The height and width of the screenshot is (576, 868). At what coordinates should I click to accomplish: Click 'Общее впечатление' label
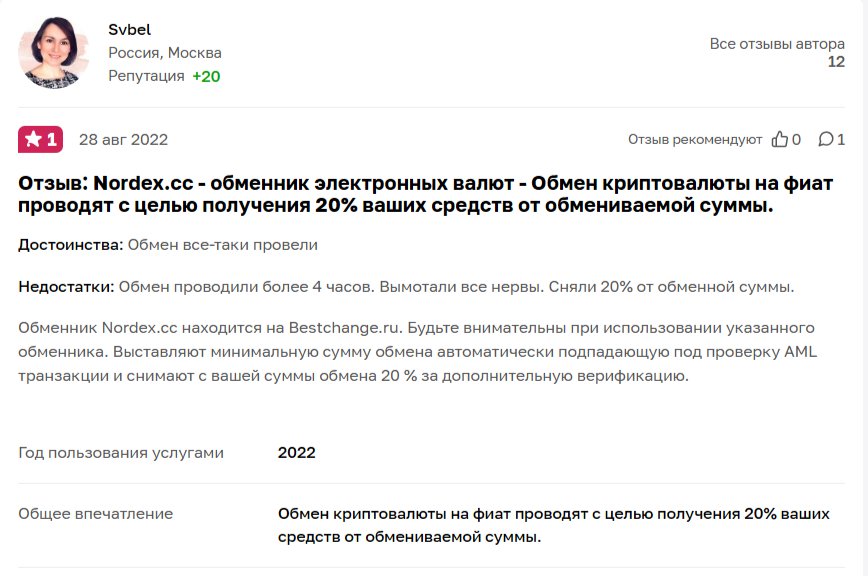point(96,514)
